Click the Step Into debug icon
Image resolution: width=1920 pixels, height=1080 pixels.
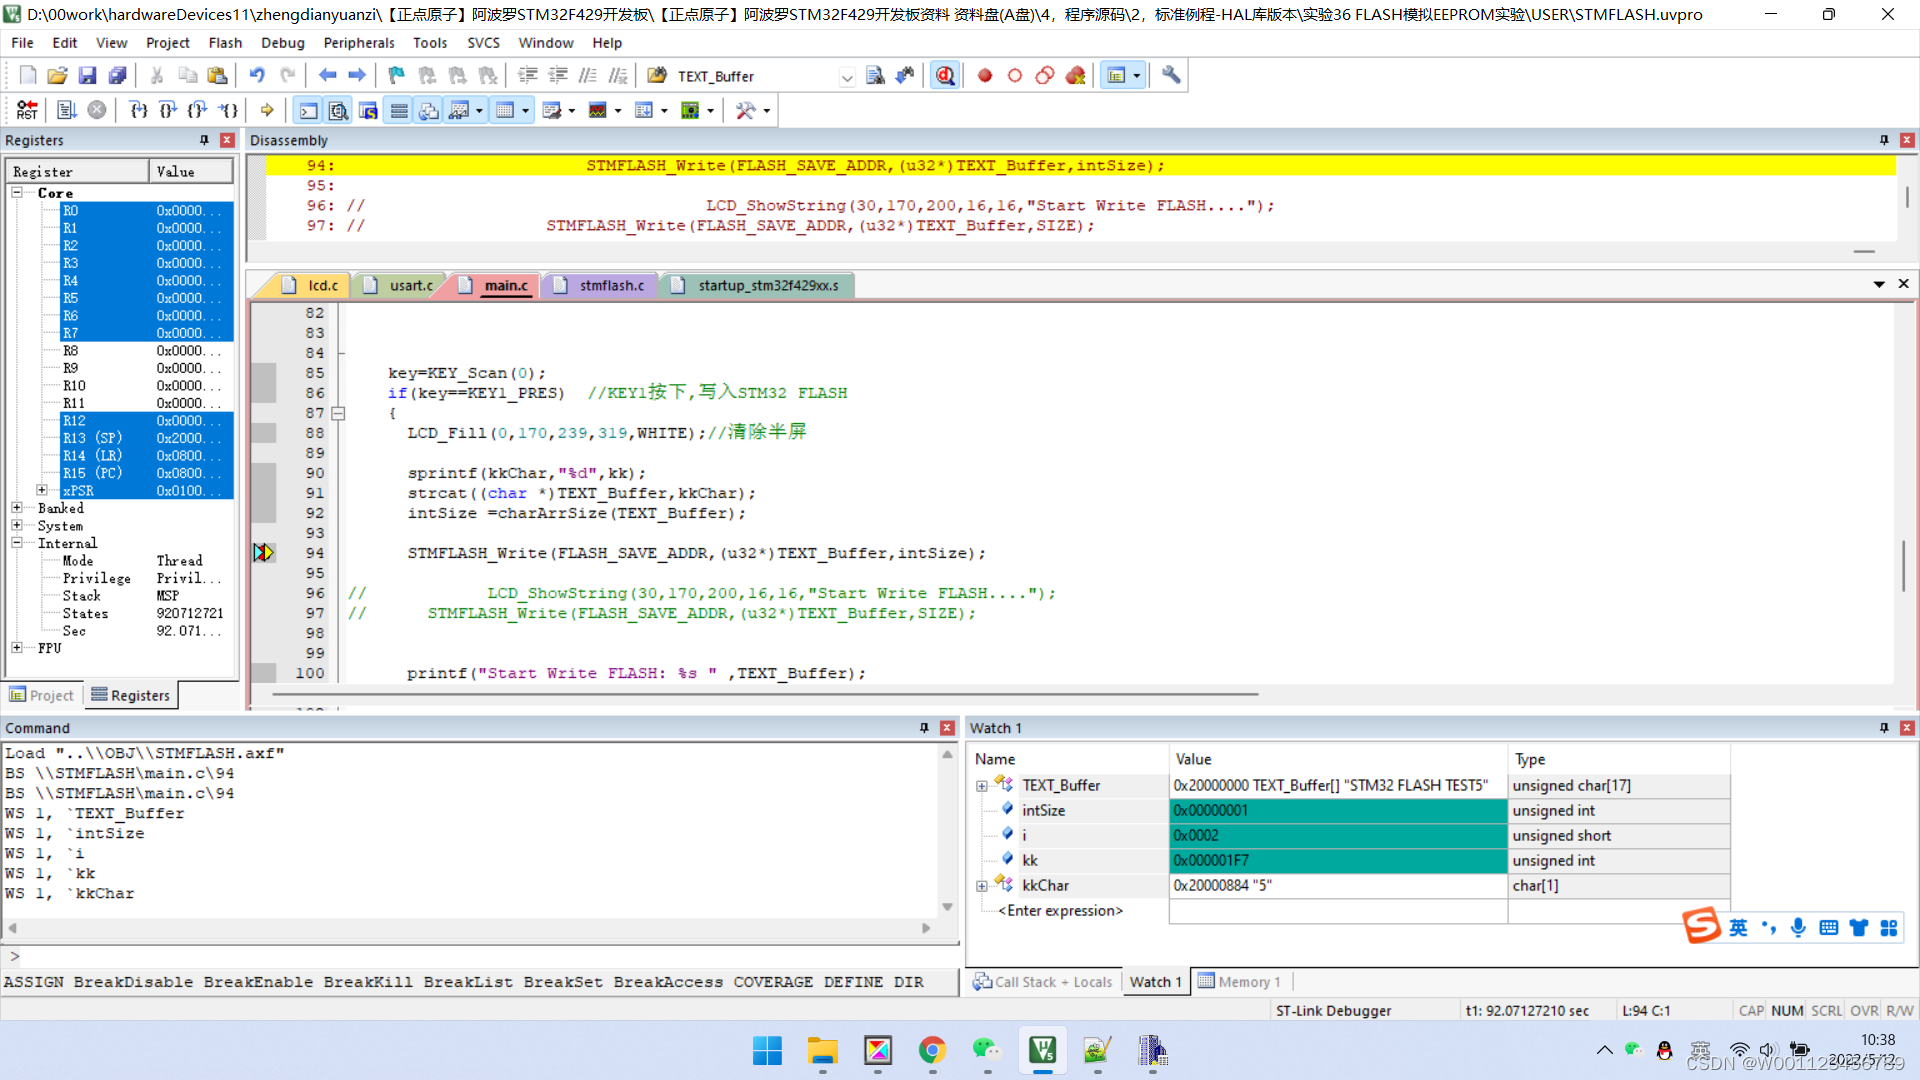[x=138, y=110]
